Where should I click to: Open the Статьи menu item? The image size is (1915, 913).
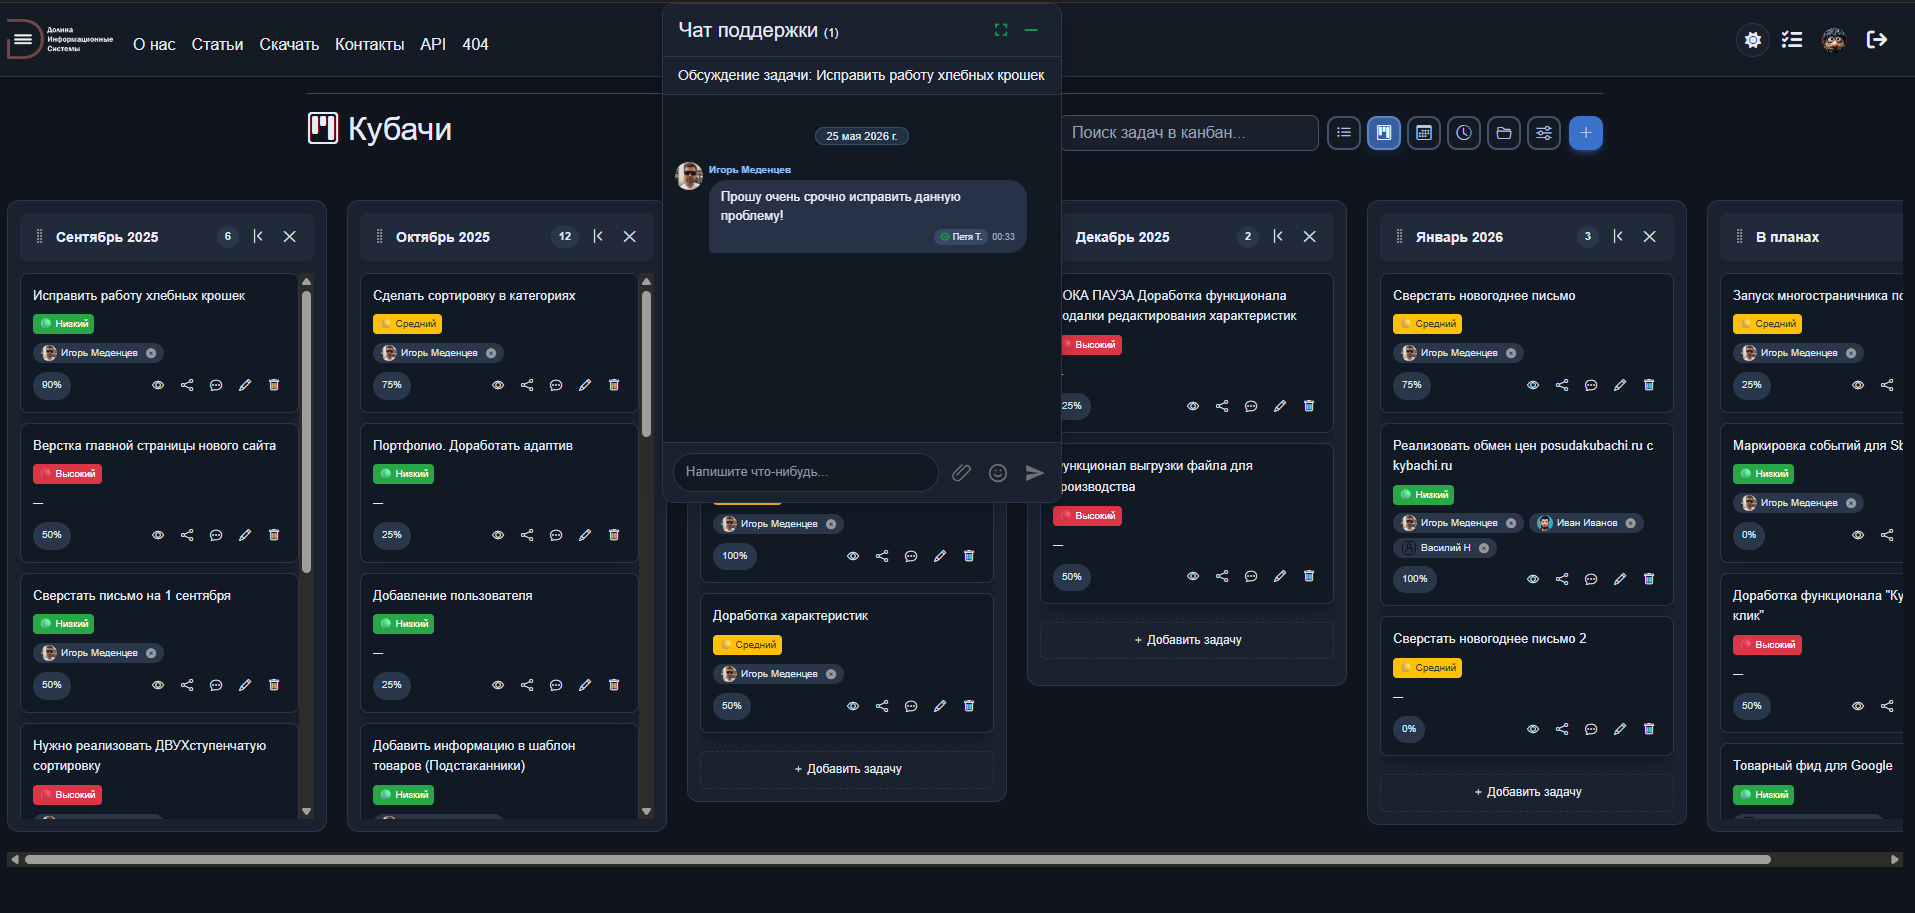217,44
